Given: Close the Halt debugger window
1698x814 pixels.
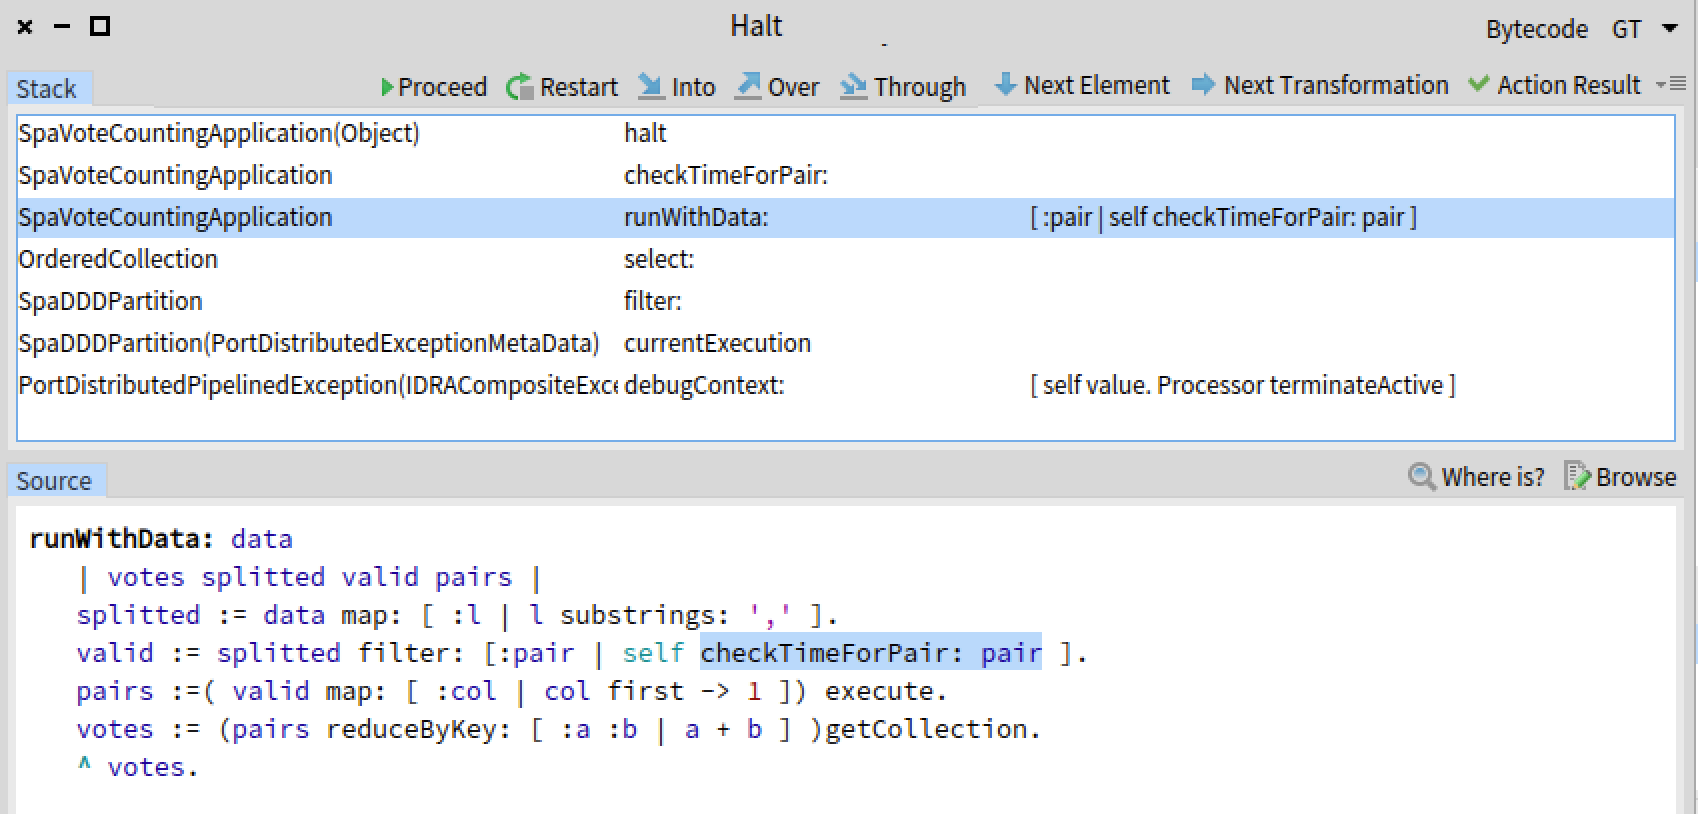Looking at the screenshot, I should 25,27.
